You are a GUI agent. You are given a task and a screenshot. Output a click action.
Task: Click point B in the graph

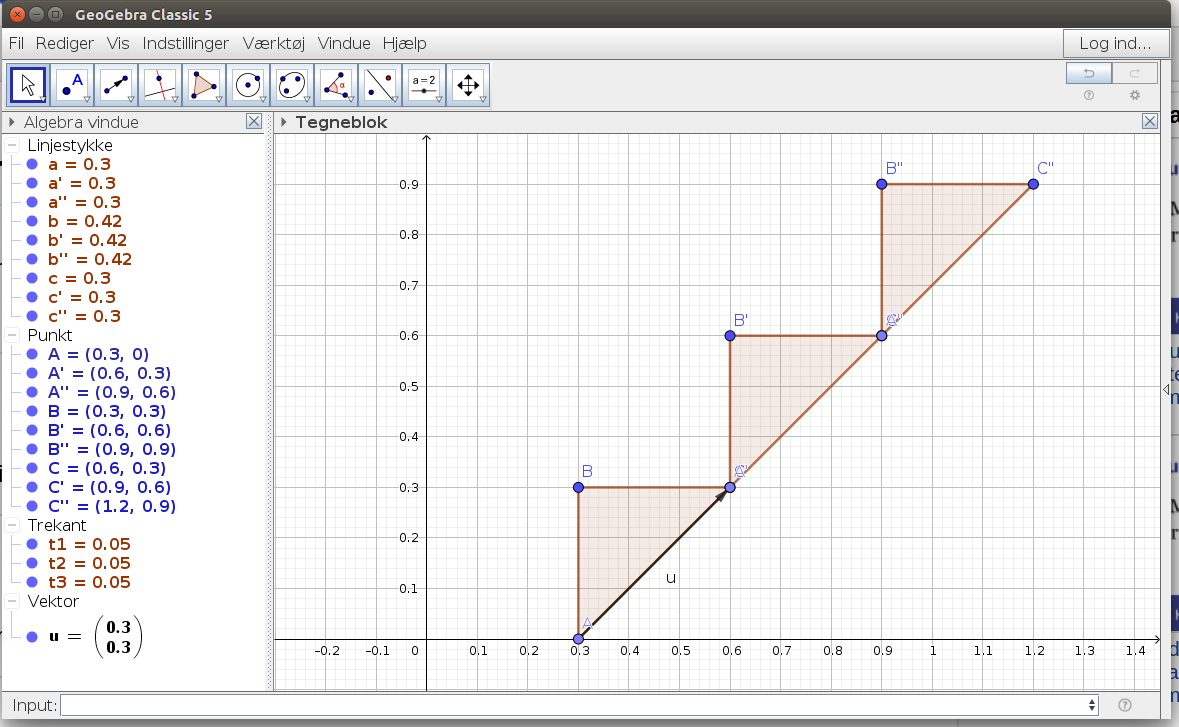[x=578, y=487]
